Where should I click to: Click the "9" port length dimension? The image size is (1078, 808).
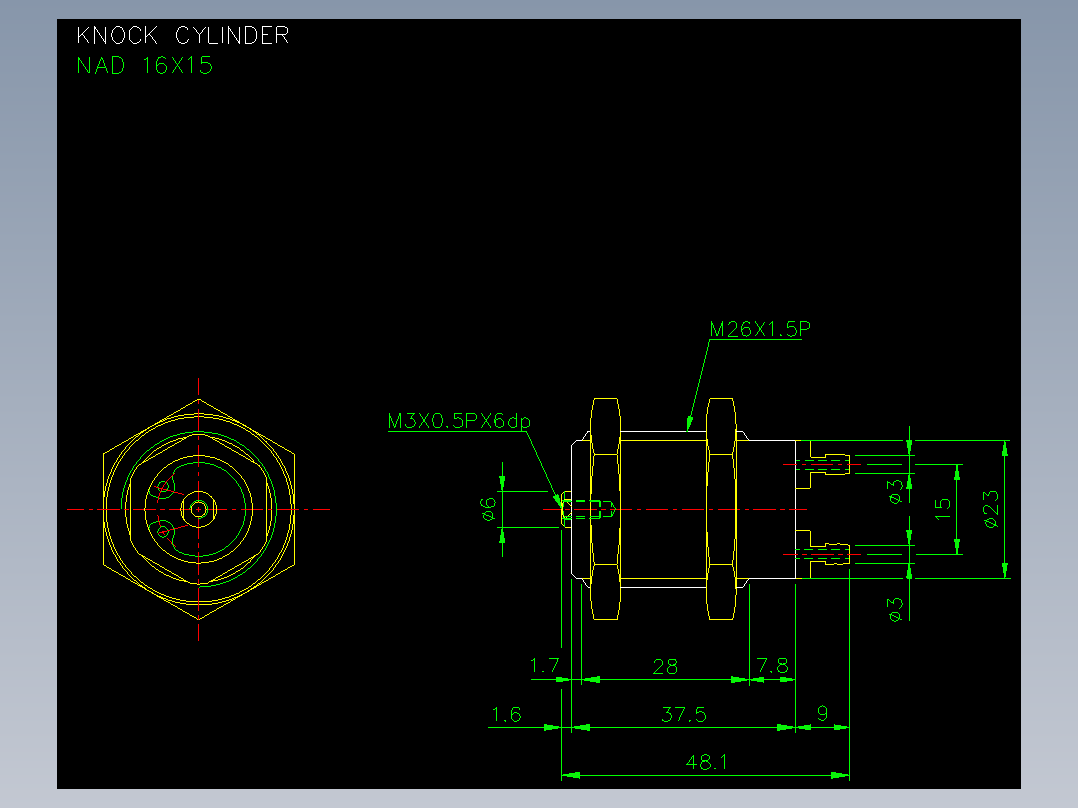[822, 714]
